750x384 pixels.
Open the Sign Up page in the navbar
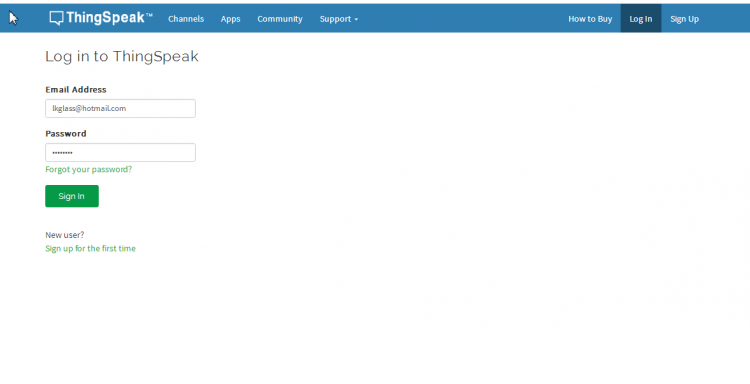click(x=684, y=19)
